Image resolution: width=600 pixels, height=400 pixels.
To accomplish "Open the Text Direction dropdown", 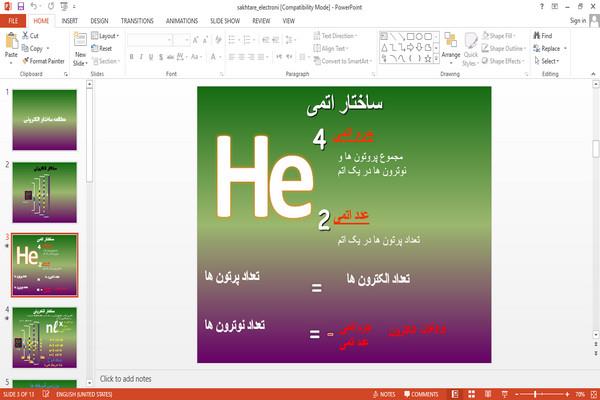I will click(335, 36).
